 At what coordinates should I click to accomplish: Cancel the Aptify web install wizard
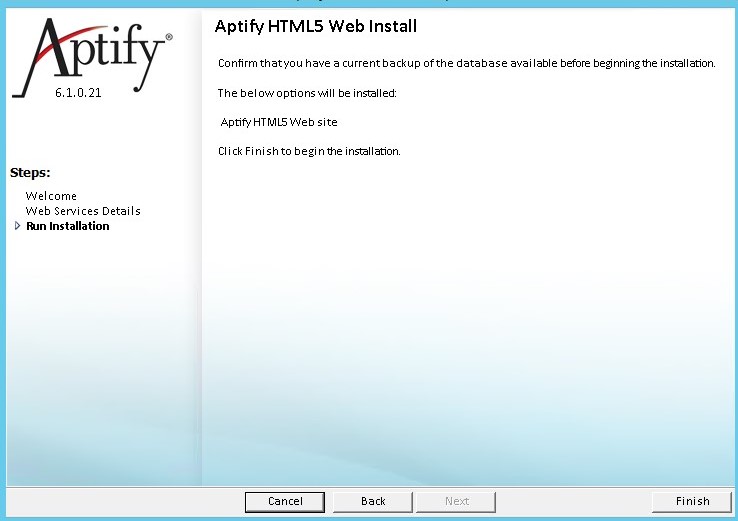[285, 502]
